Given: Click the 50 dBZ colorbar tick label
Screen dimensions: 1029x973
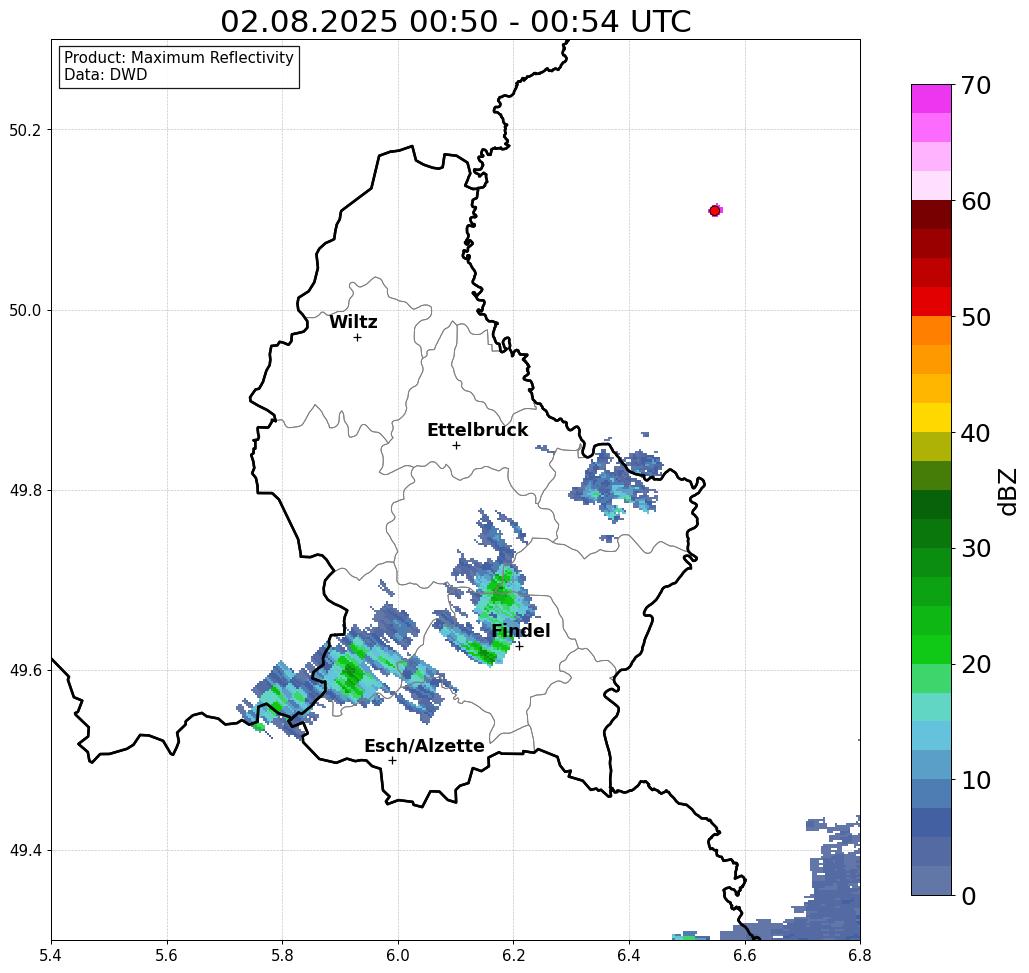Looking at the screenshot, I should click(x=975, y=317).
